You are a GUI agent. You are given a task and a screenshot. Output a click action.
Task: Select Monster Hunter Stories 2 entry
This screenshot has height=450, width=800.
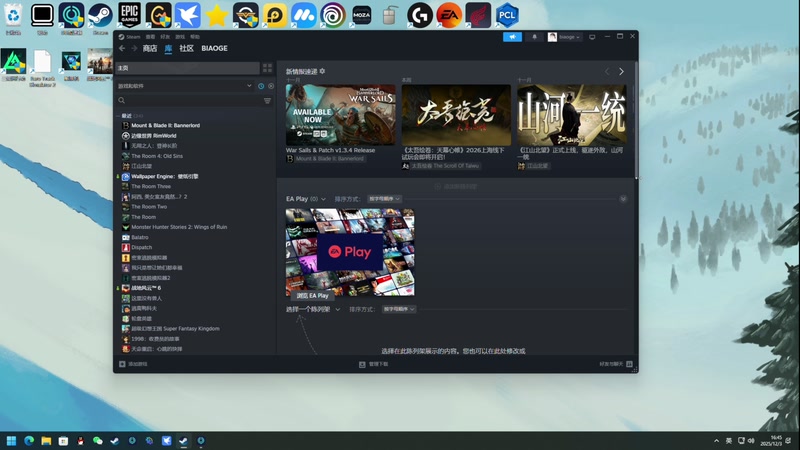click(179, 227)
